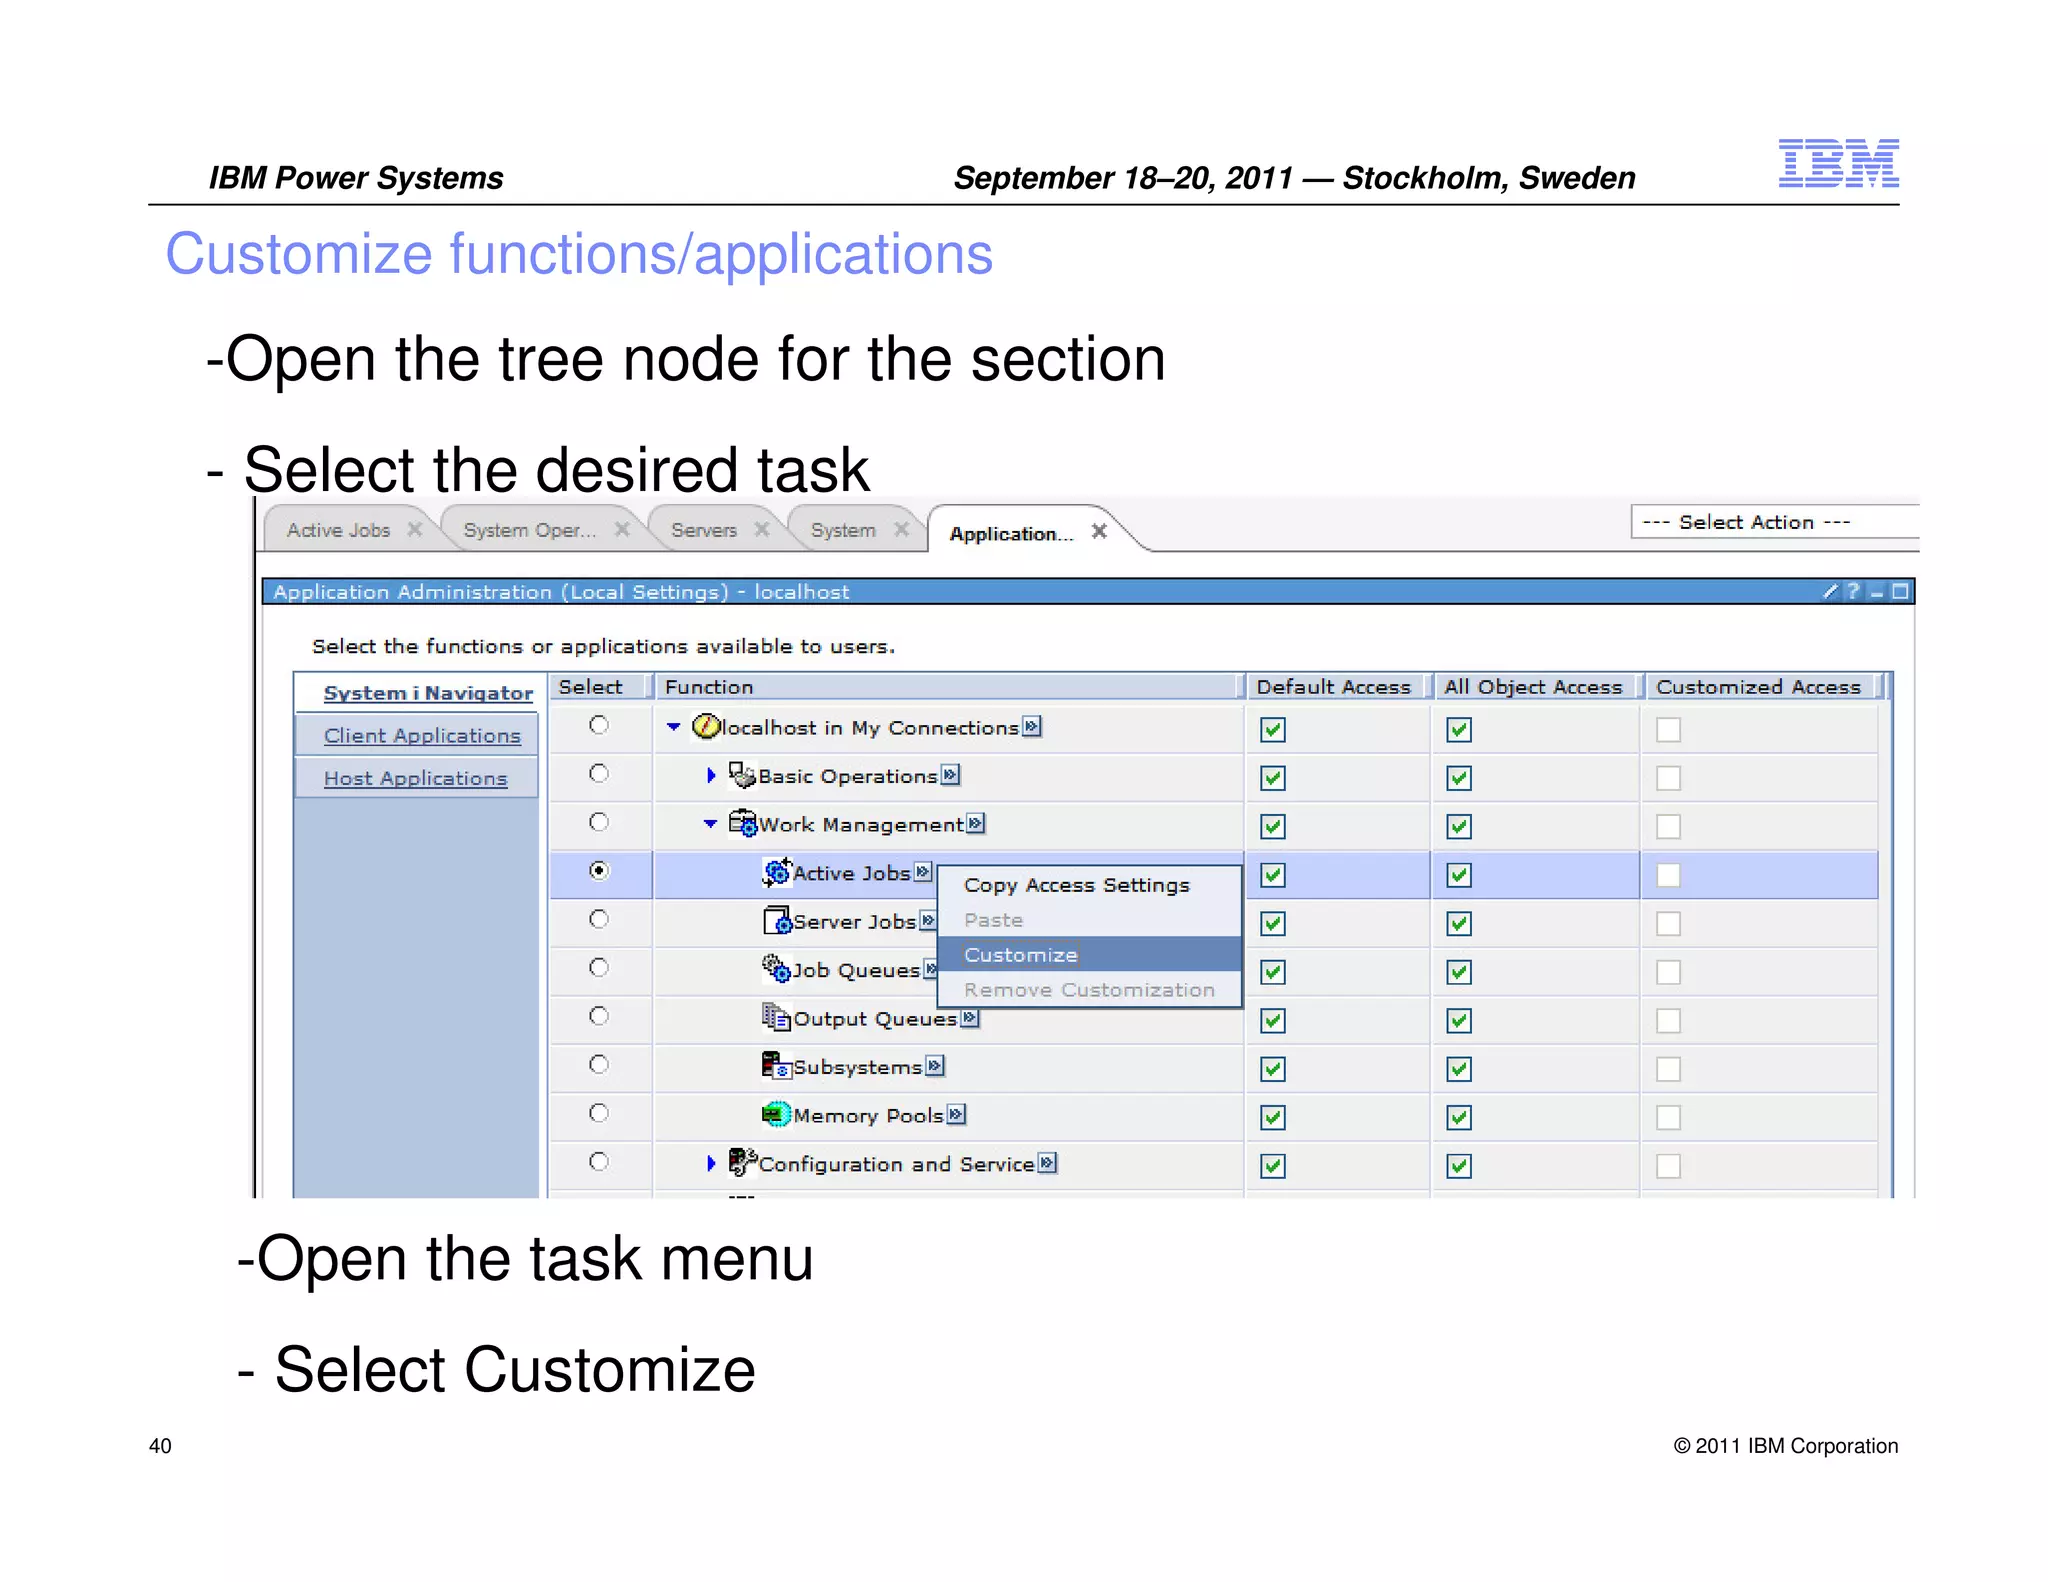
Task: Toggle Default Access checkbox for Active Jobs
Action: (1273, 875)
